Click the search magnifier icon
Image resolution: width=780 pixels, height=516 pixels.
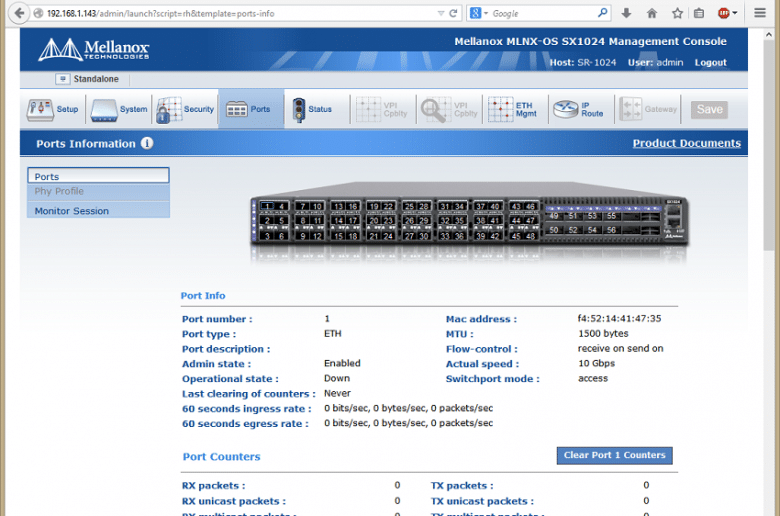(x=602, y=13)
